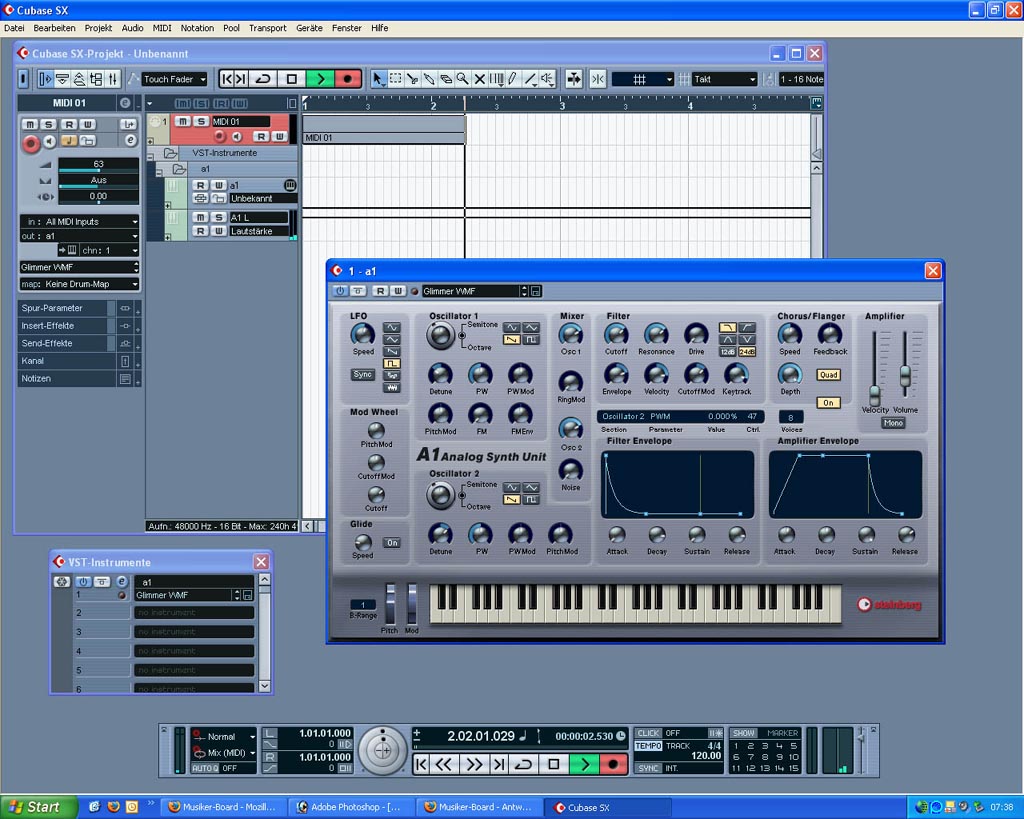Image resolution: width=1024 pixels, height=819 pixels.
Task: Click the Snap to zero crossing icon
Action: point(598,79)
